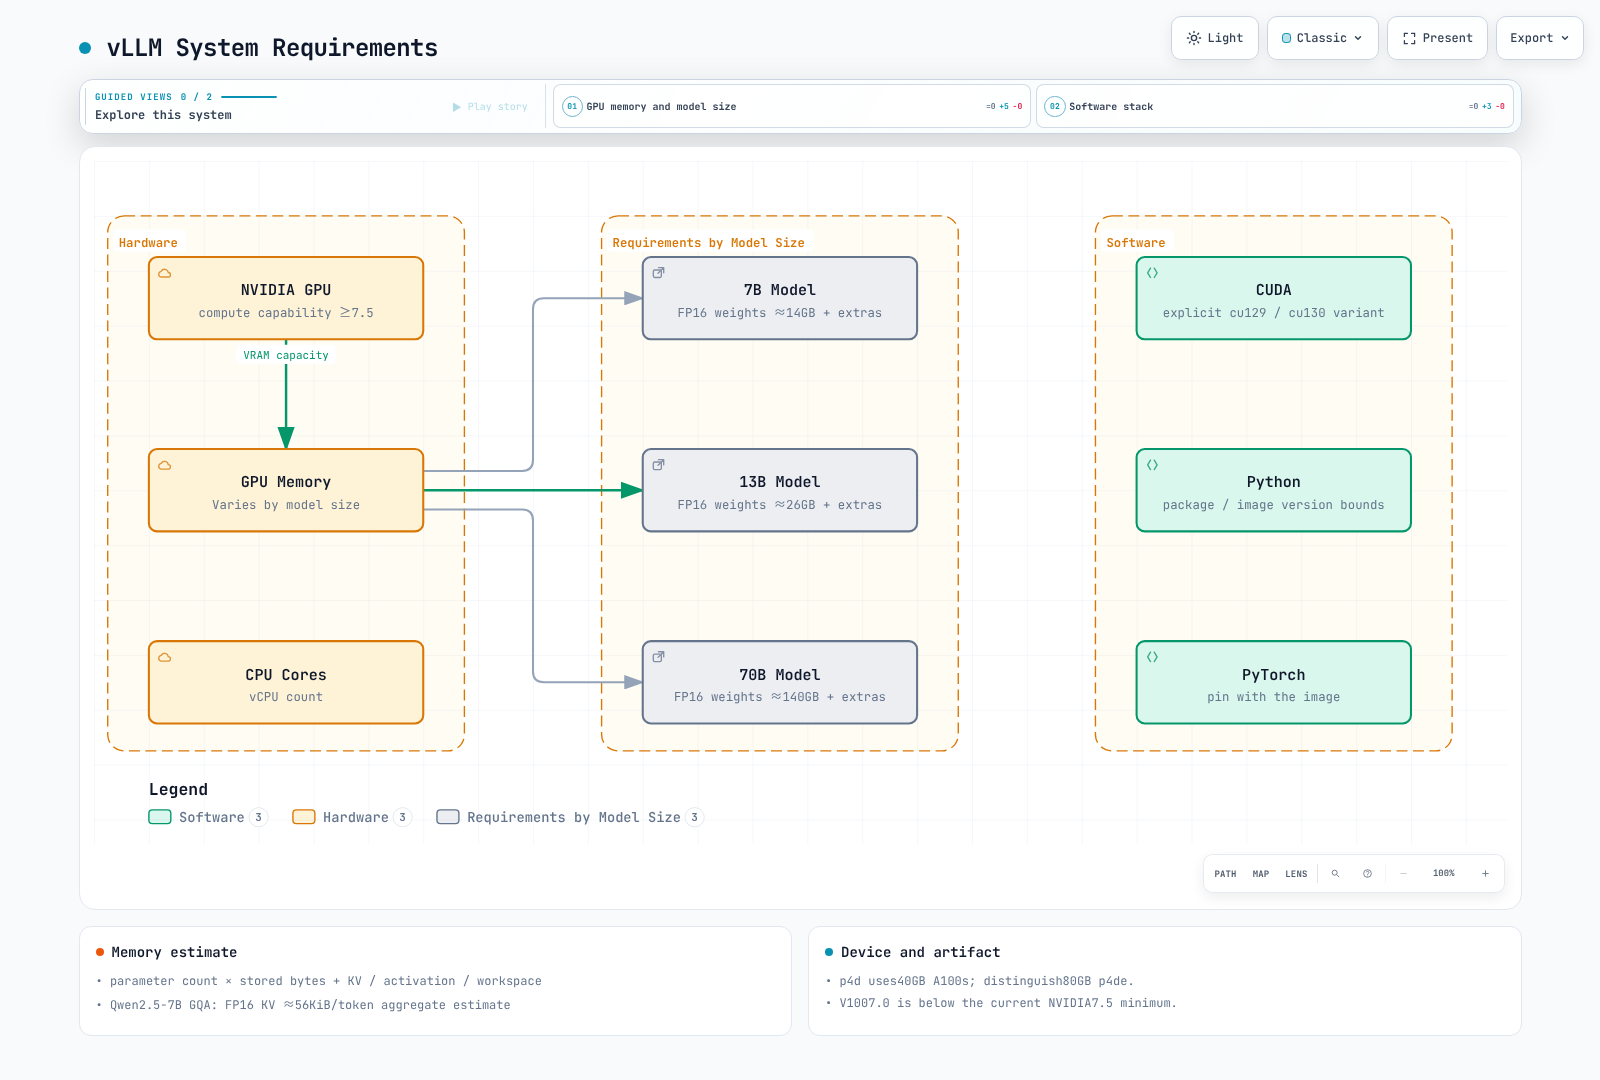Click the cloud icon on GPU Memory node
Viewport: 1600px width, 1080px height.
point(165,465)
